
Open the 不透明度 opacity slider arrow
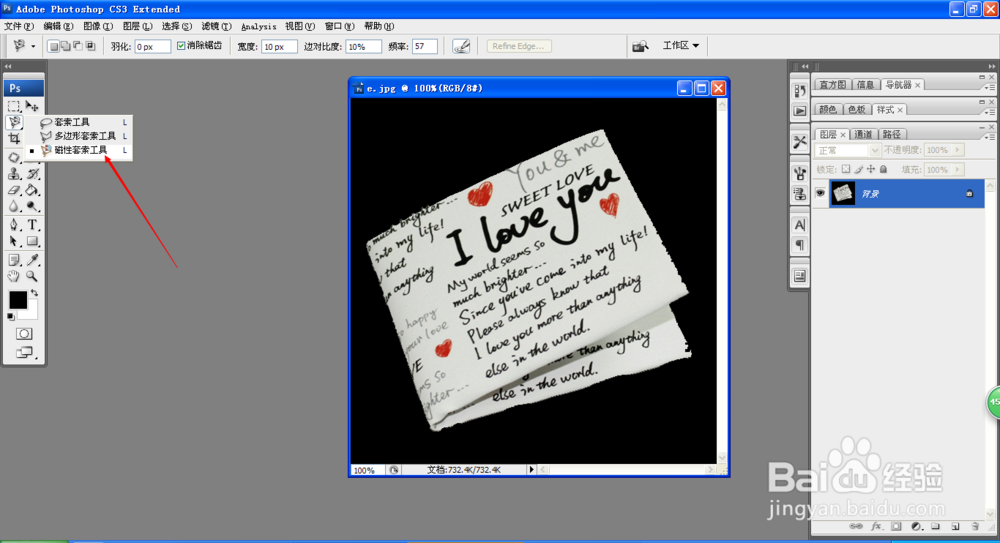click(x=957, y=151)
